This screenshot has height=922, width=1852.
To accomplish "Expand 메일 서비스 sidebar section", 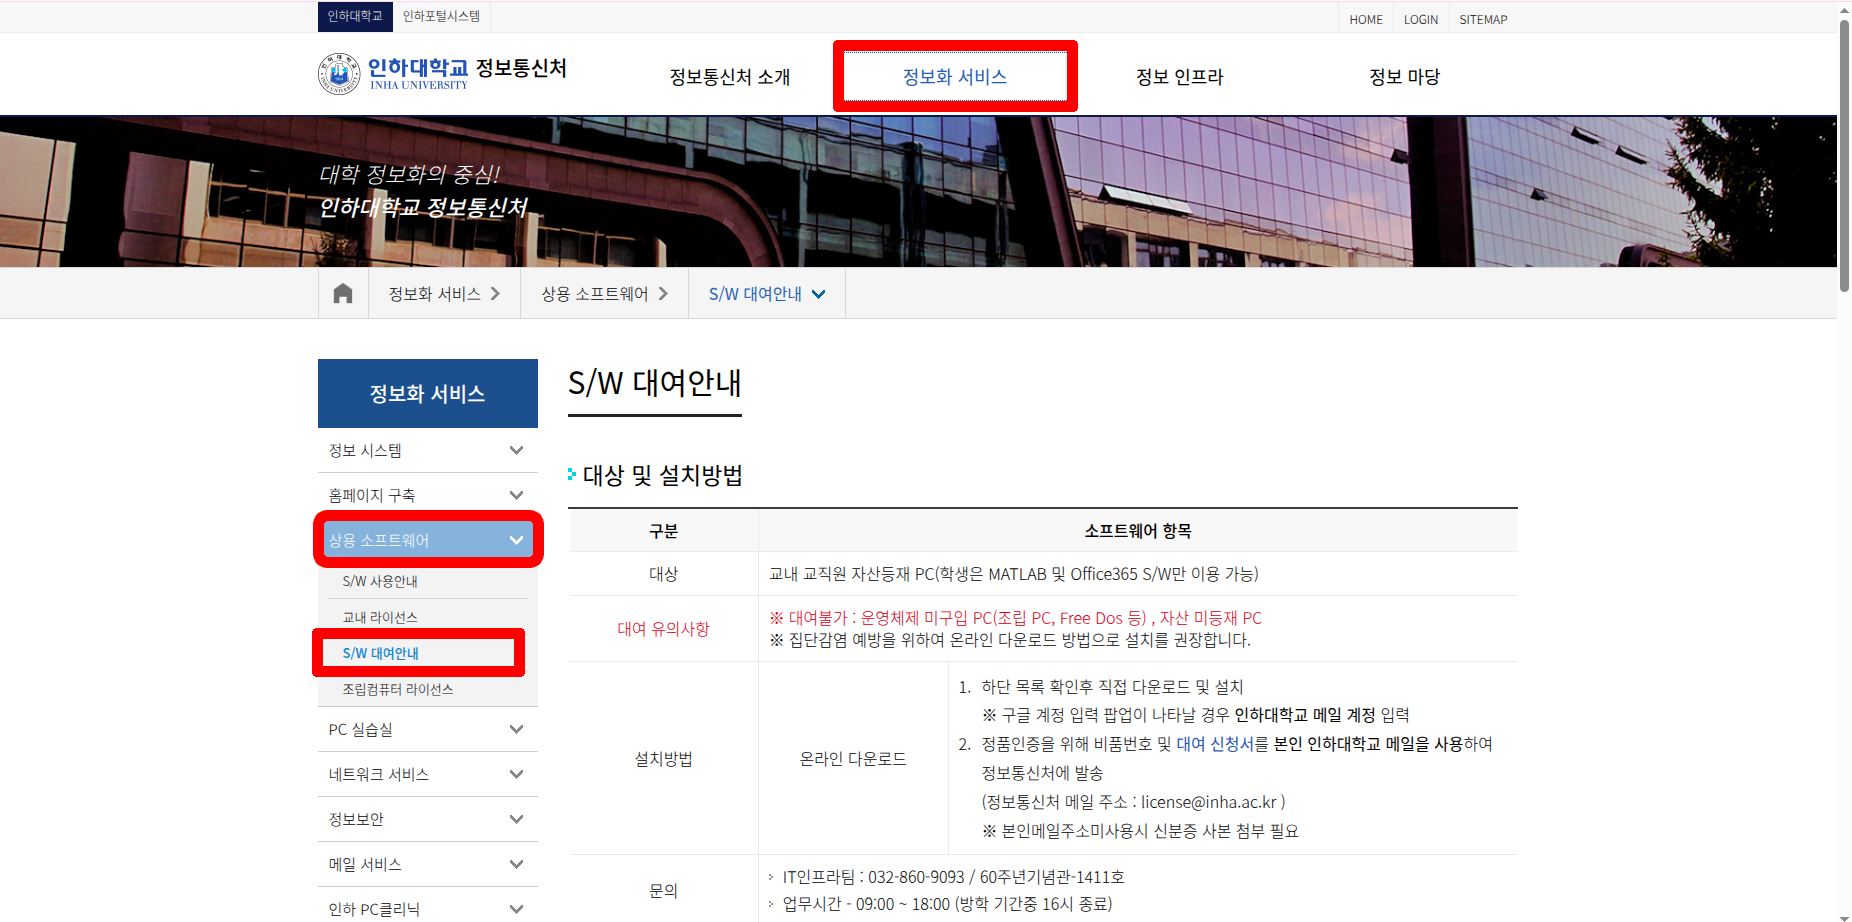I will pyautogui.click(x=428, y=864).
